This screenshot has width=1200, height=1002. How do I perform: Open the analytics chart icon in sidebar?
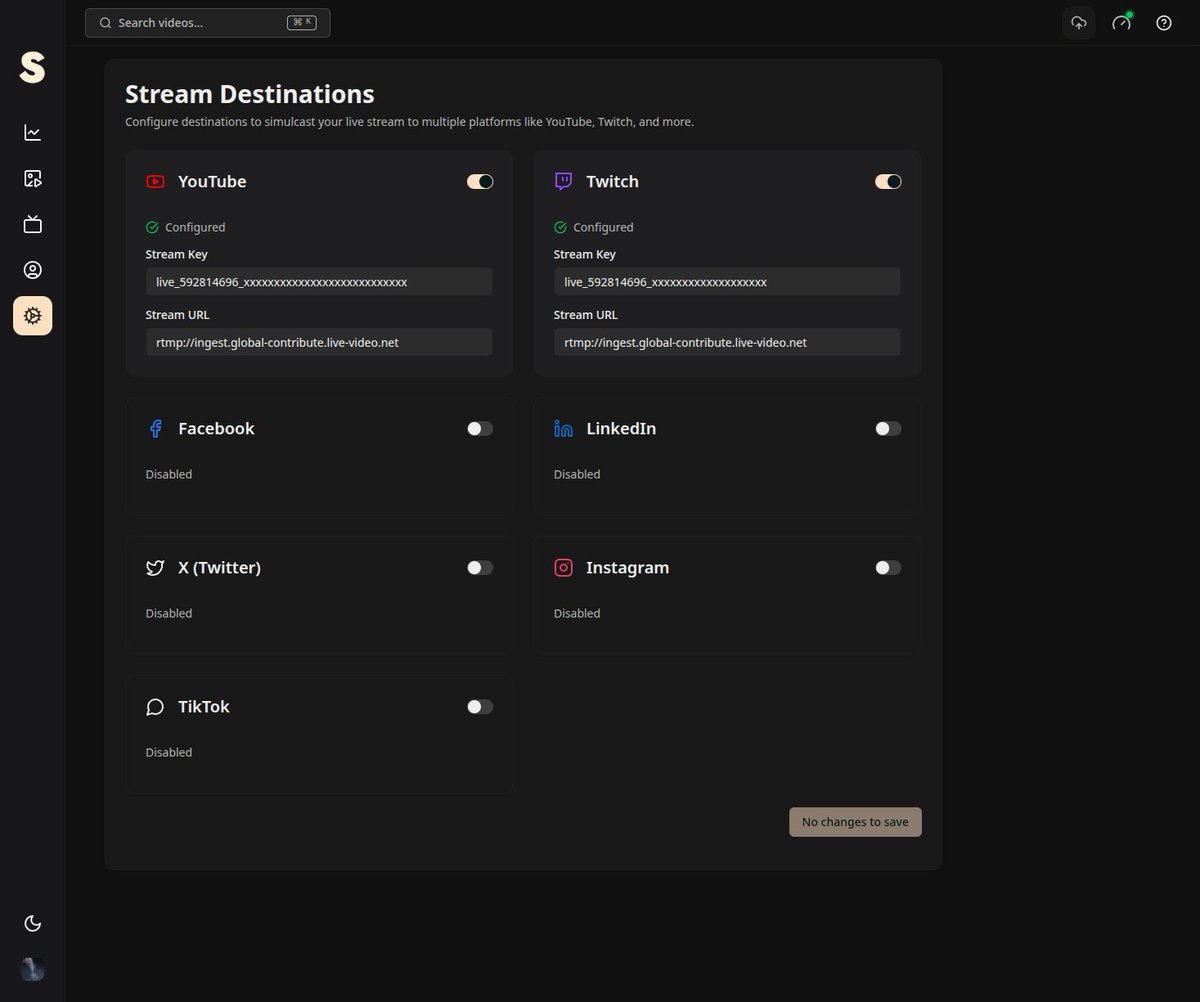click(x=33, y=133)
